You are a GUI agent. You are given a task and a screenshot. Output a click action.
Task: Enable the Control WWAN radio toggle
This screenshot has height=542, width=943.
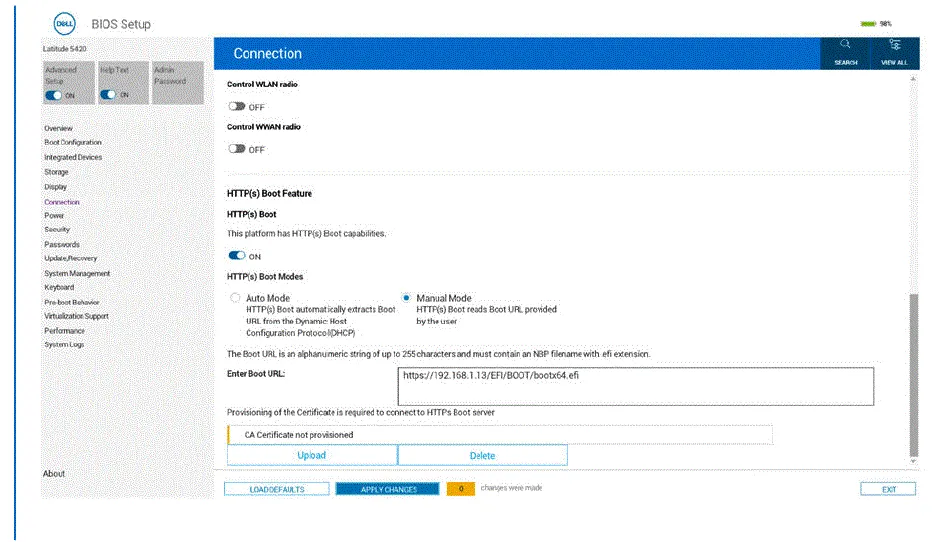click(x=237, y=149)
